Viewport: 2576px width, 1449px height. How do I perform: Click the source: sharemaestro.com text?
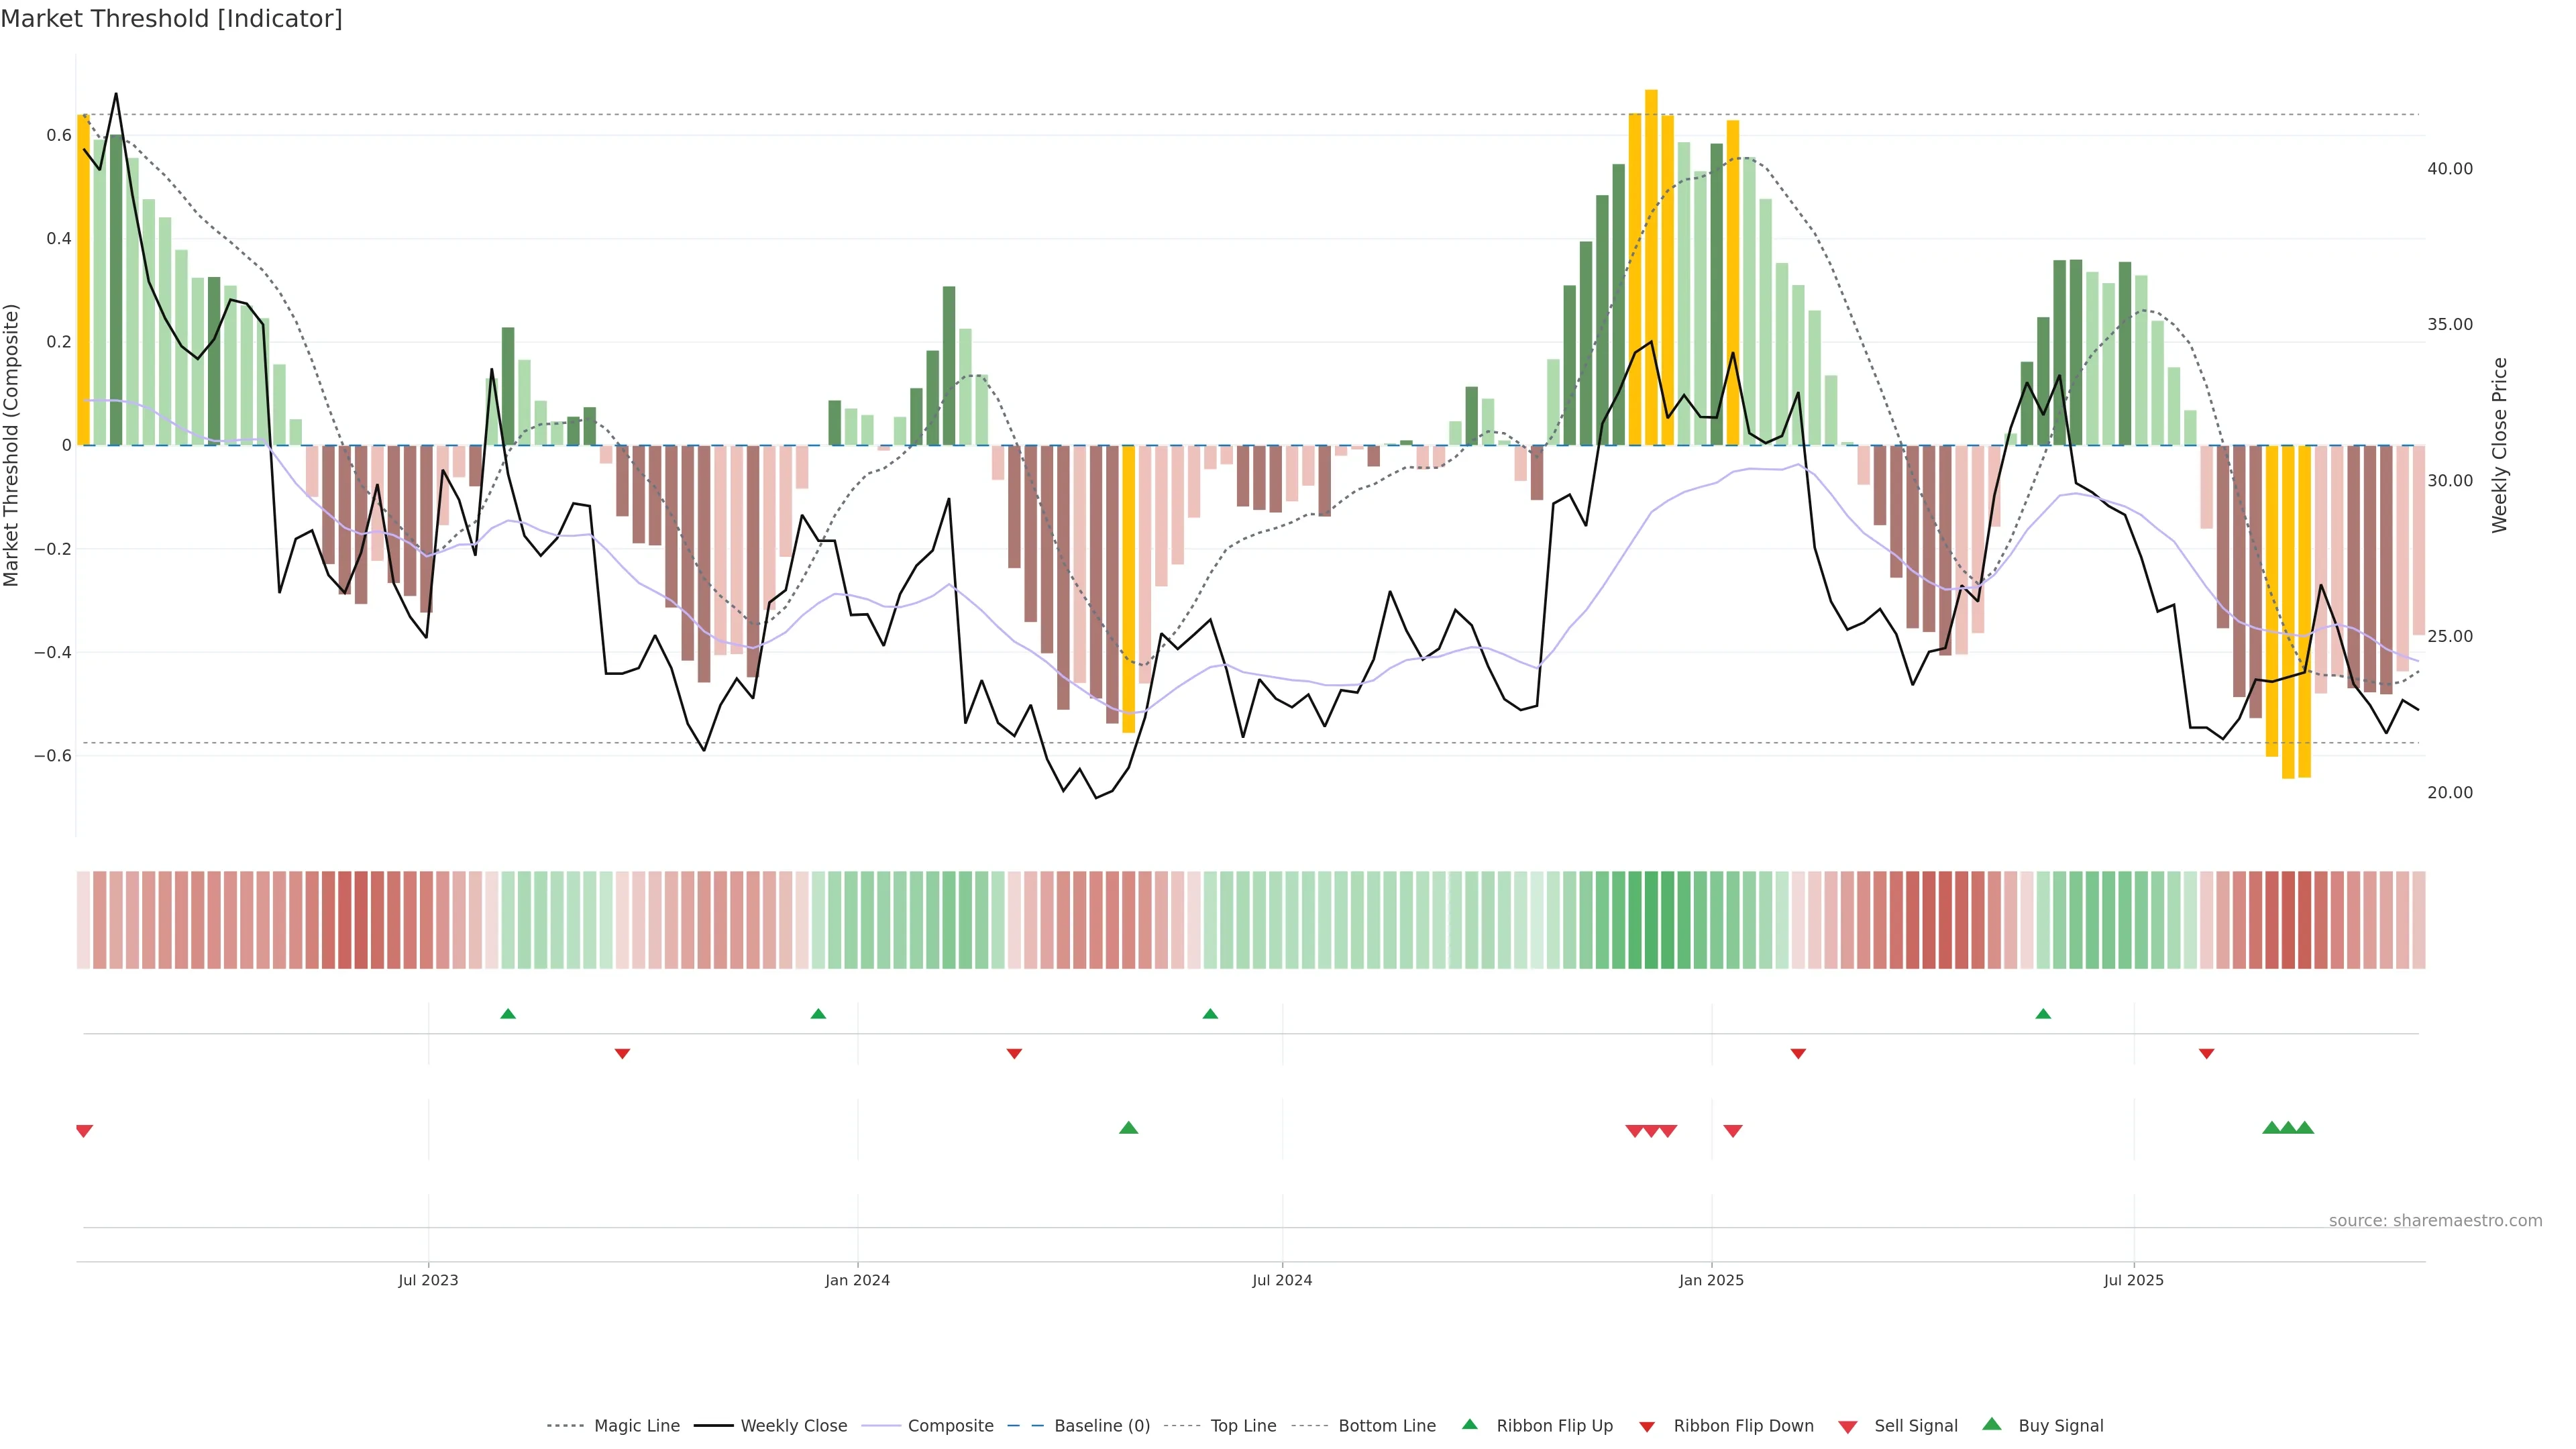pos(2435,1220)
